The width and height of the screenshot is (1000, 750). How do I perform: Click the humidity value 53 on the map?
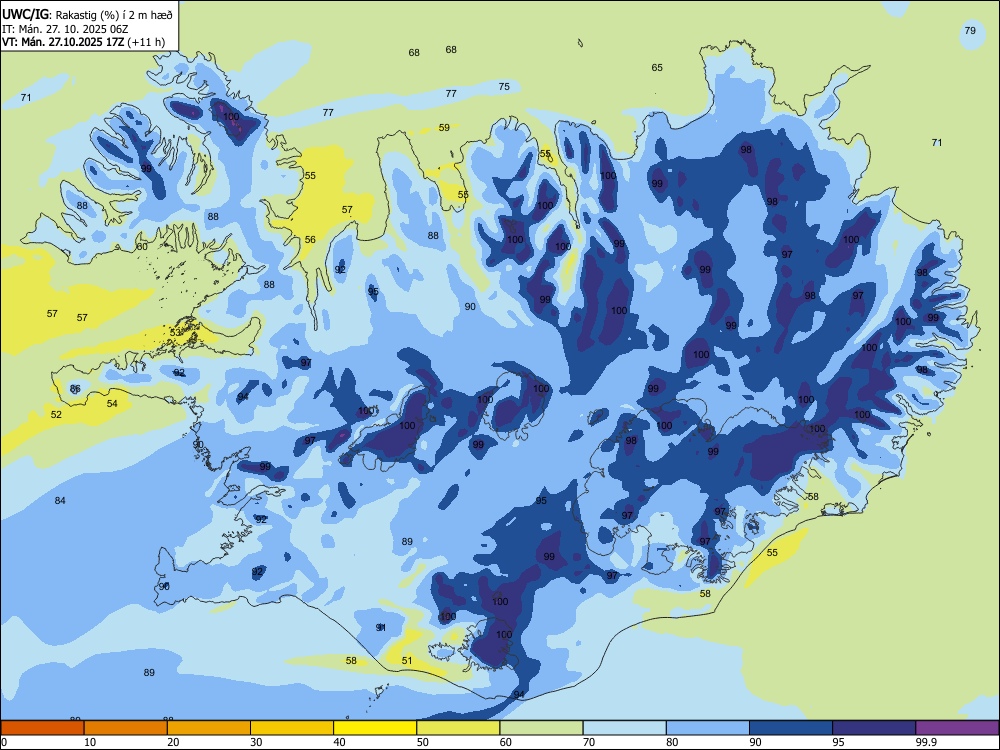(175, 332)
